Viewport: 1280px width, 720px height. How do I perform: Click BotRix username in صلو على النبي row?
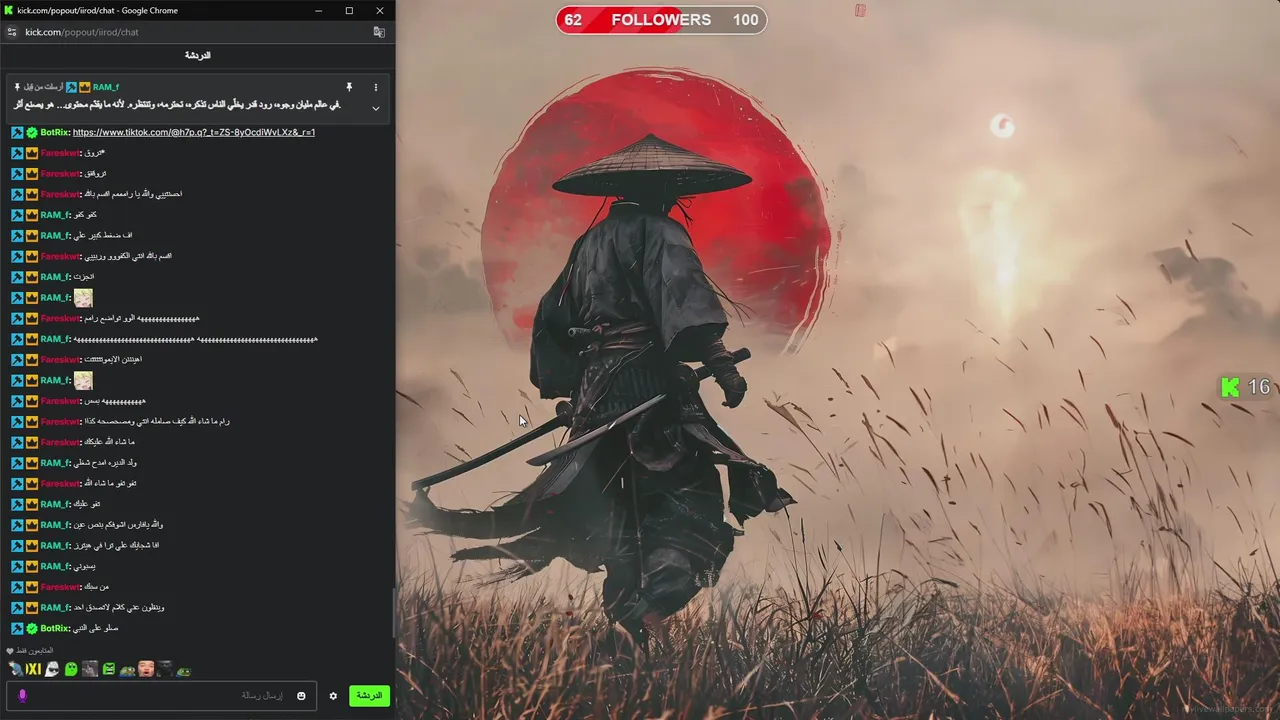pos(54,628)
